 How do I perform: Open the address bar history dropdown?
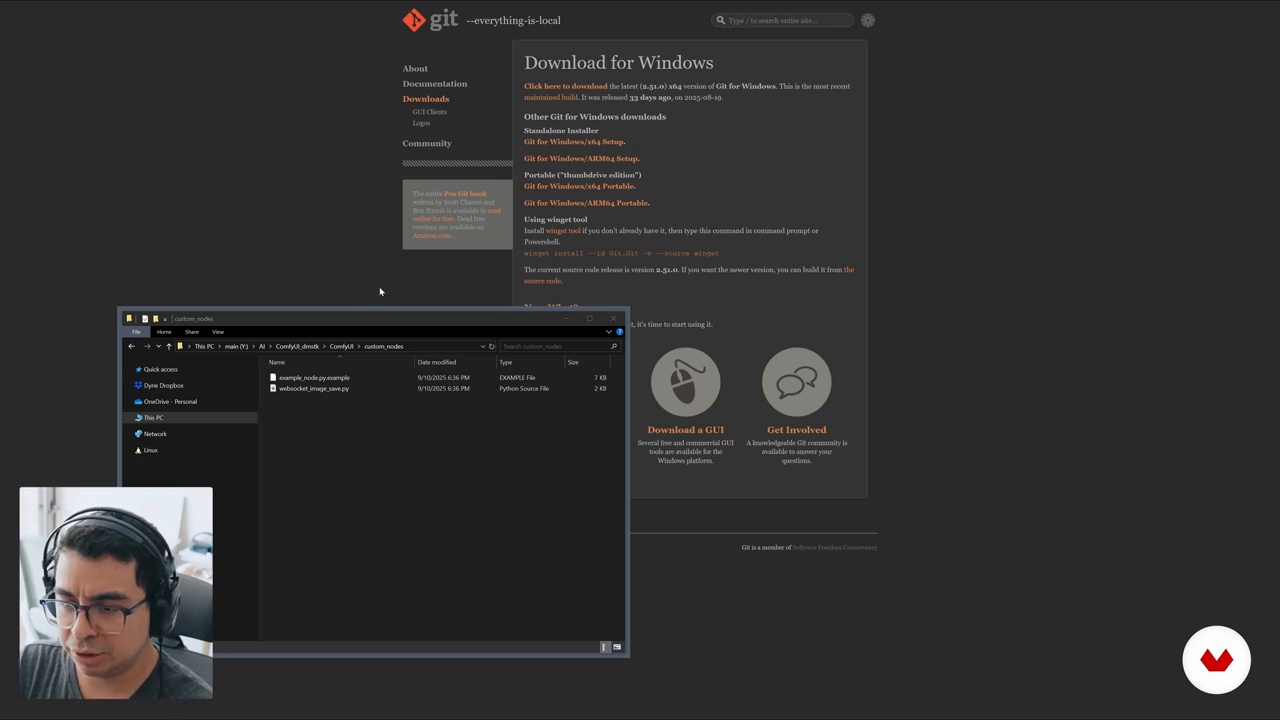(x=483, y=346)
